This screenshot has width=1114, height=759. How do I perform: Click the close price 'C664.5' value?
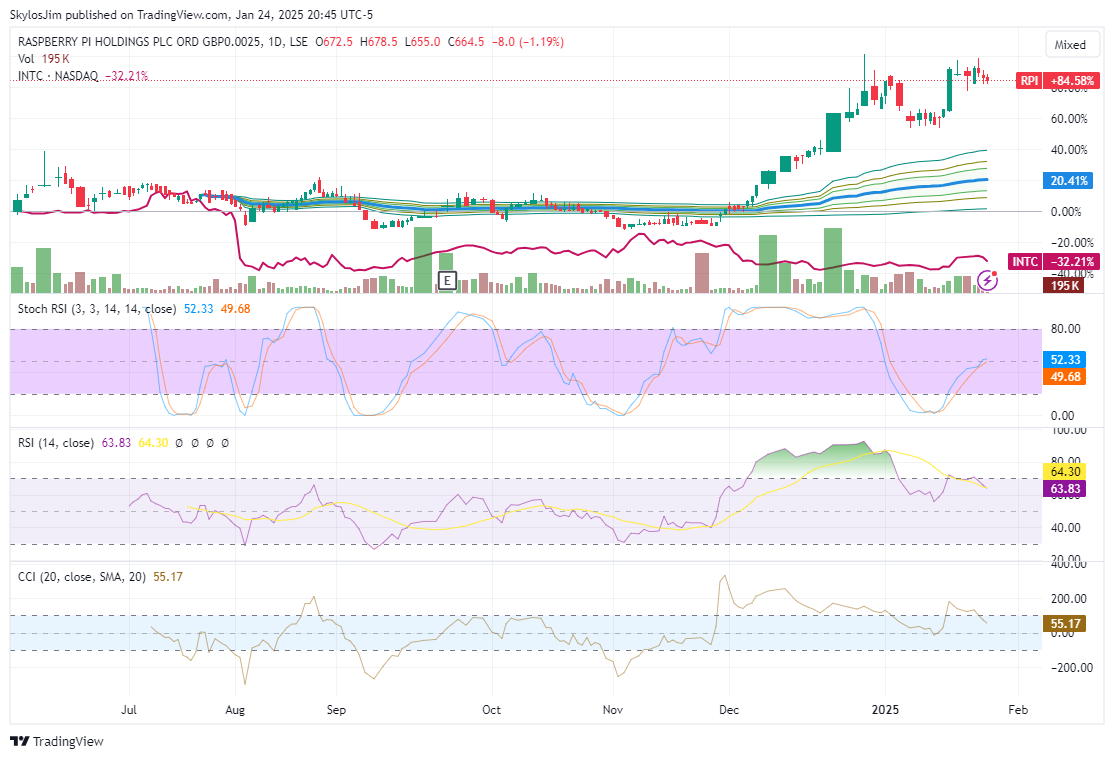pyautogui.click(x=466, y=42)
